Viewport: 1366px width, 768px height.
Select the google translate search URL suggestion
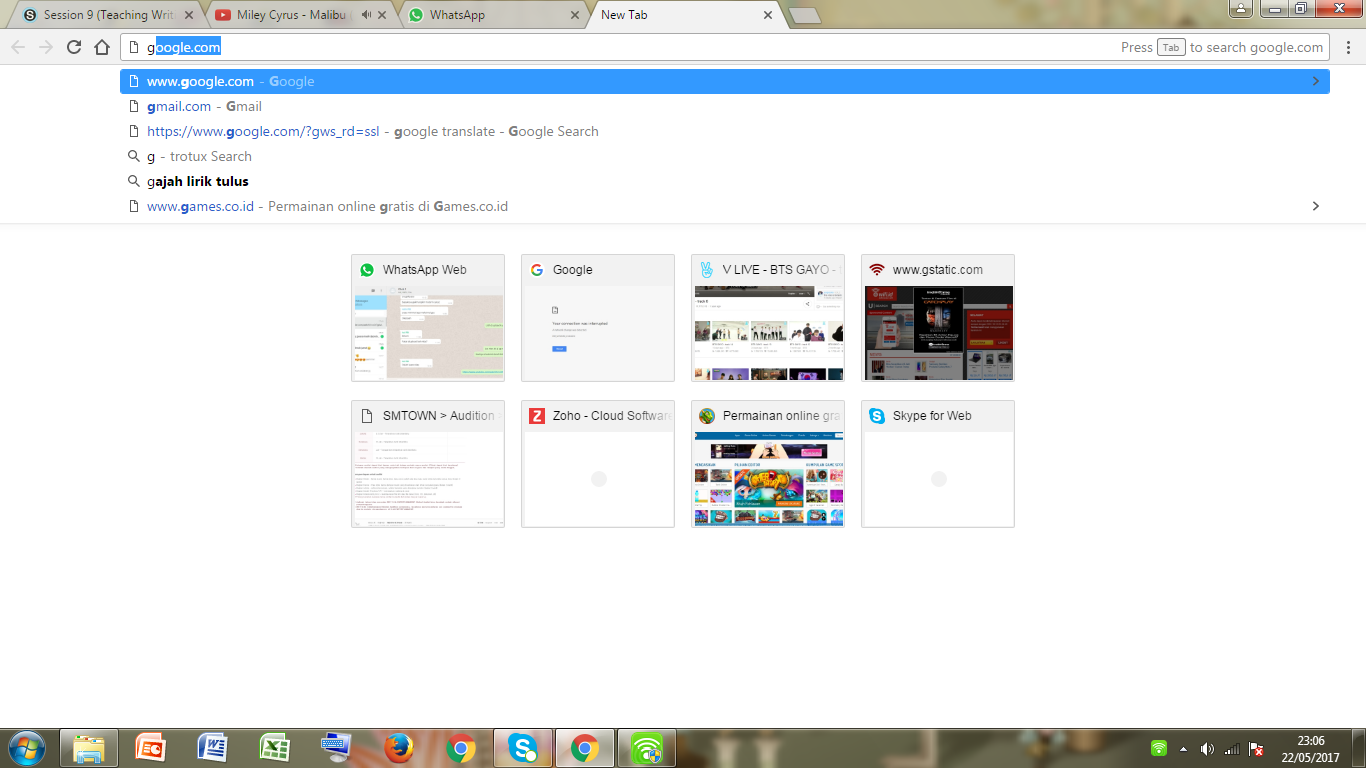pos(725,131)
